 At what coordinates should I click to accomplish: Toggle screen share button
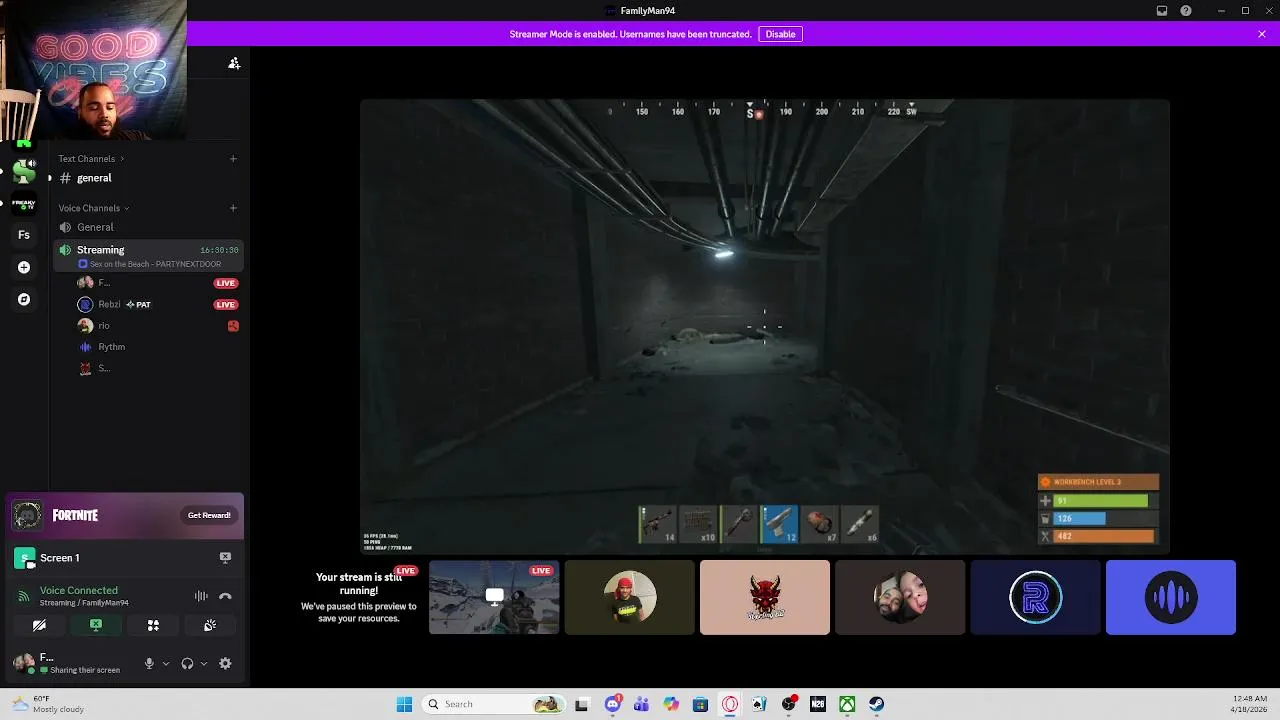pos(96,625)
